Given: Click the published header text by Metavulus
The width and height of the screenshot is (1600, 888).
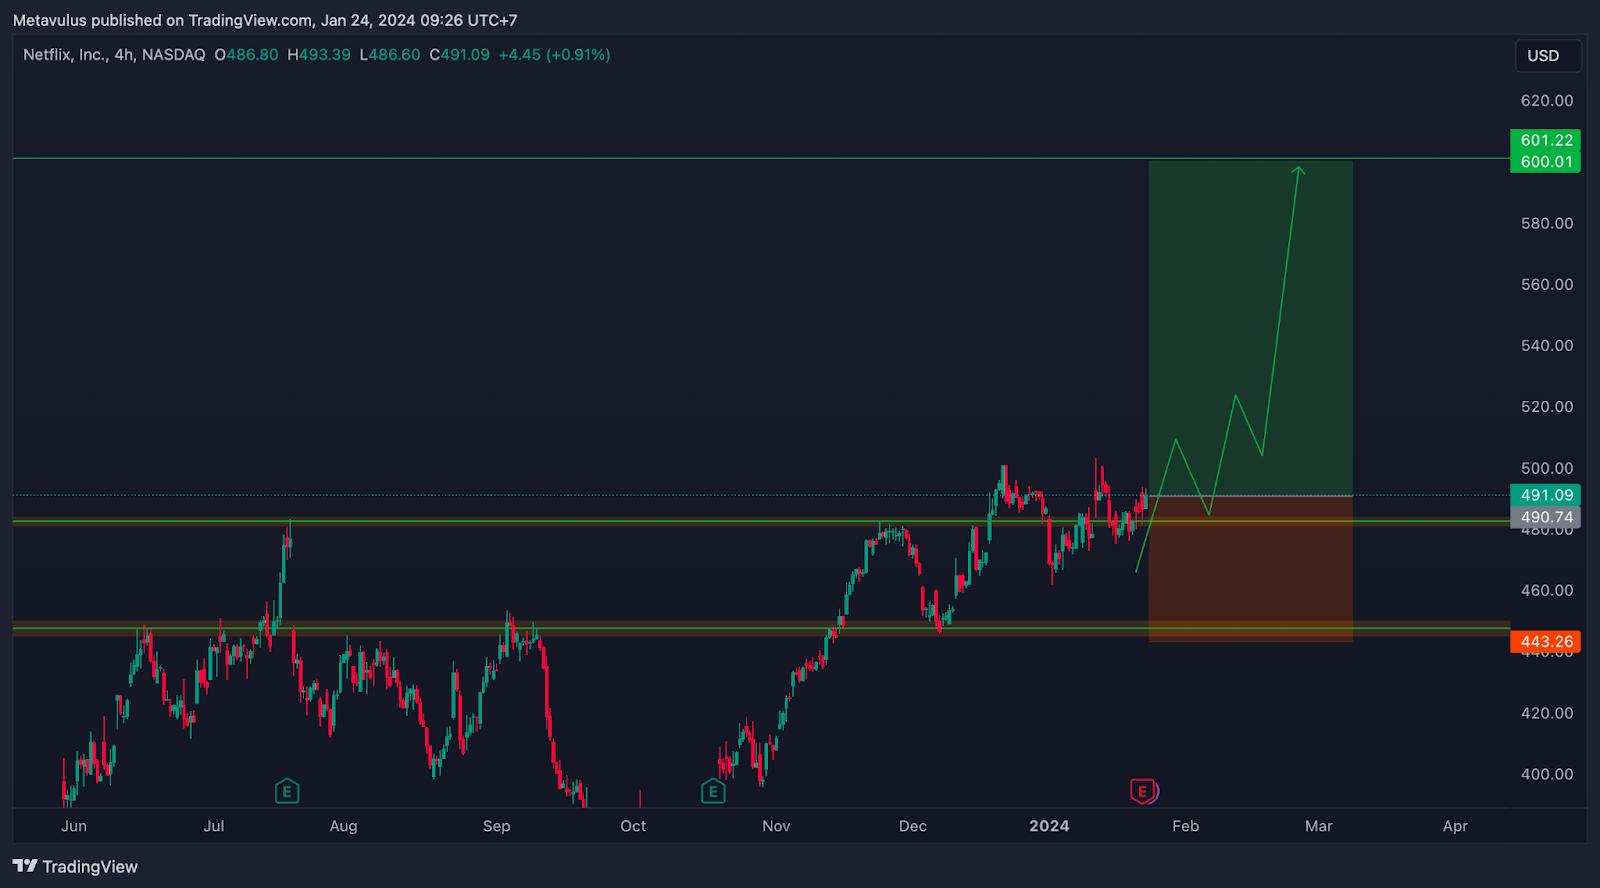Looking at the screenshot, I should coord(265,20).
